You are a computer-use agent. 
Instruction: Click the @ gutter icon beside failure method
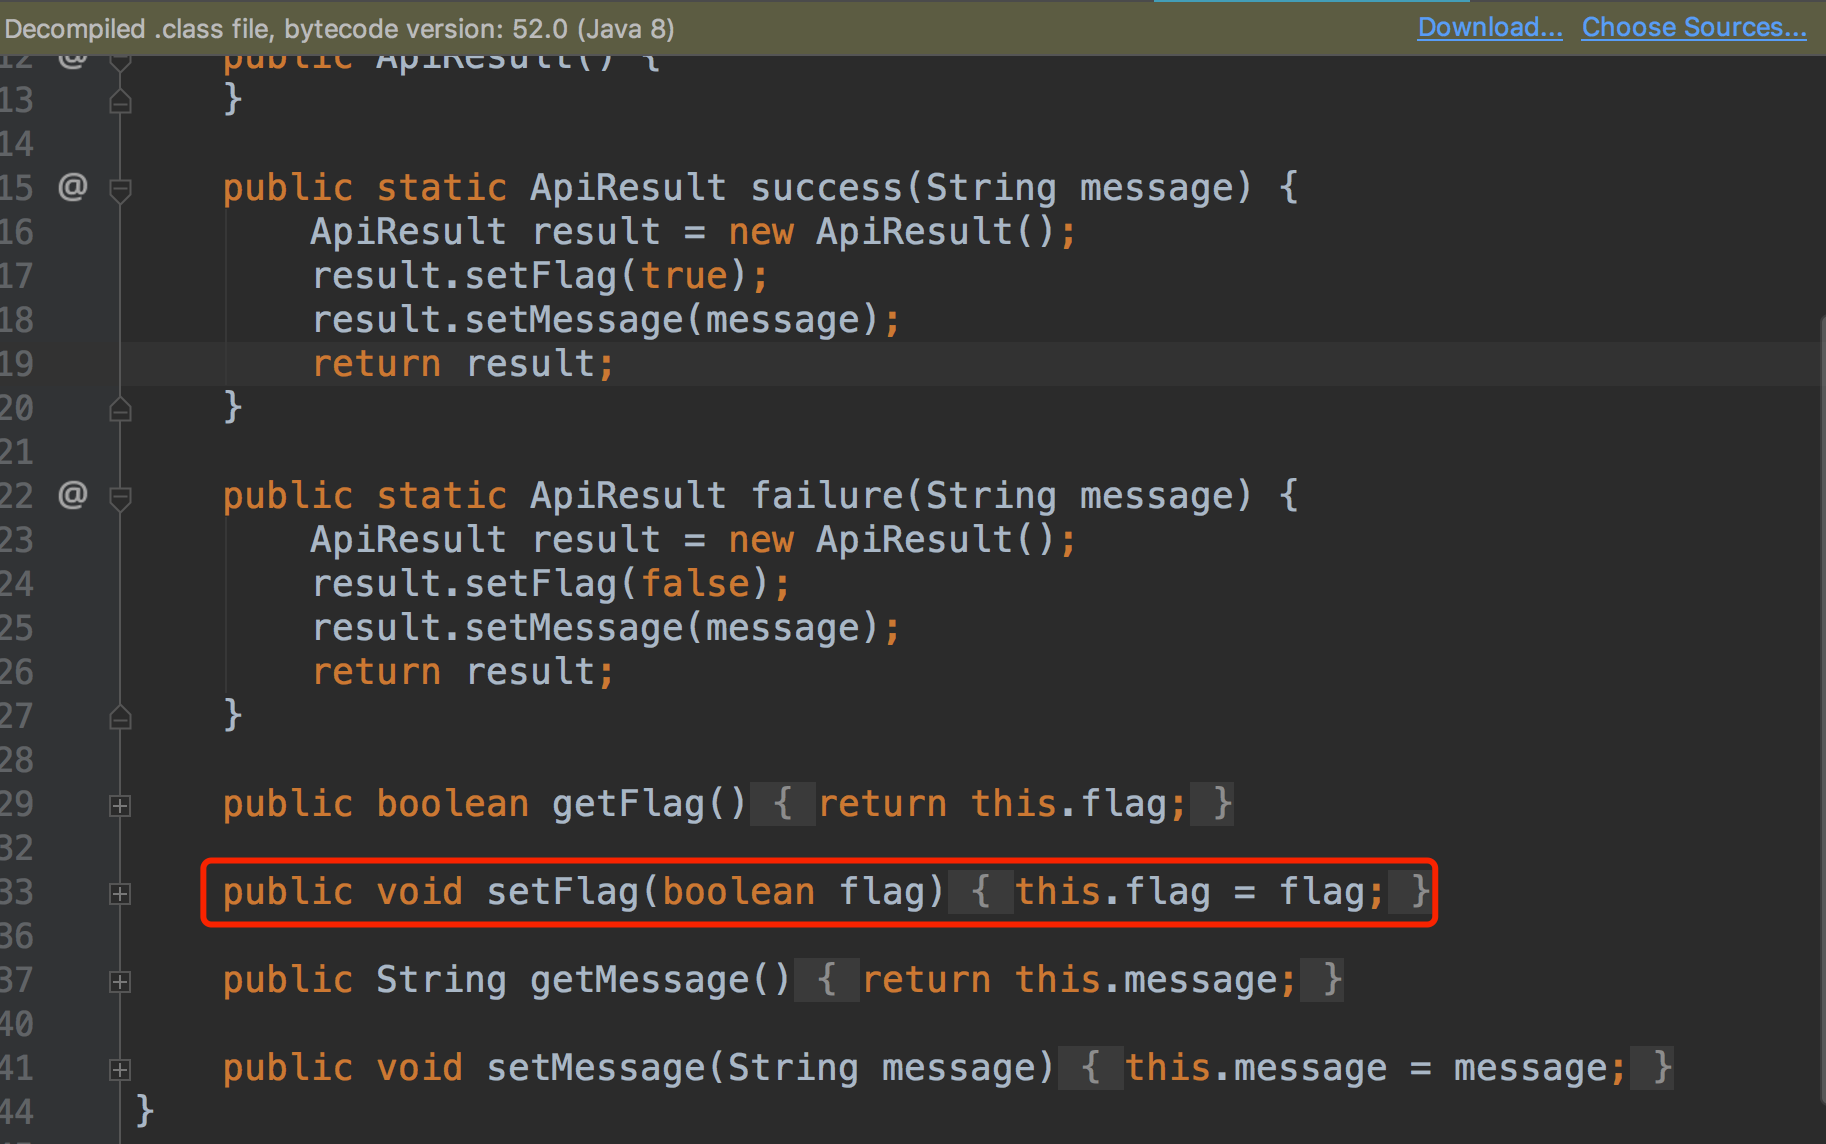pyautogui.click(x=73, y=495)
